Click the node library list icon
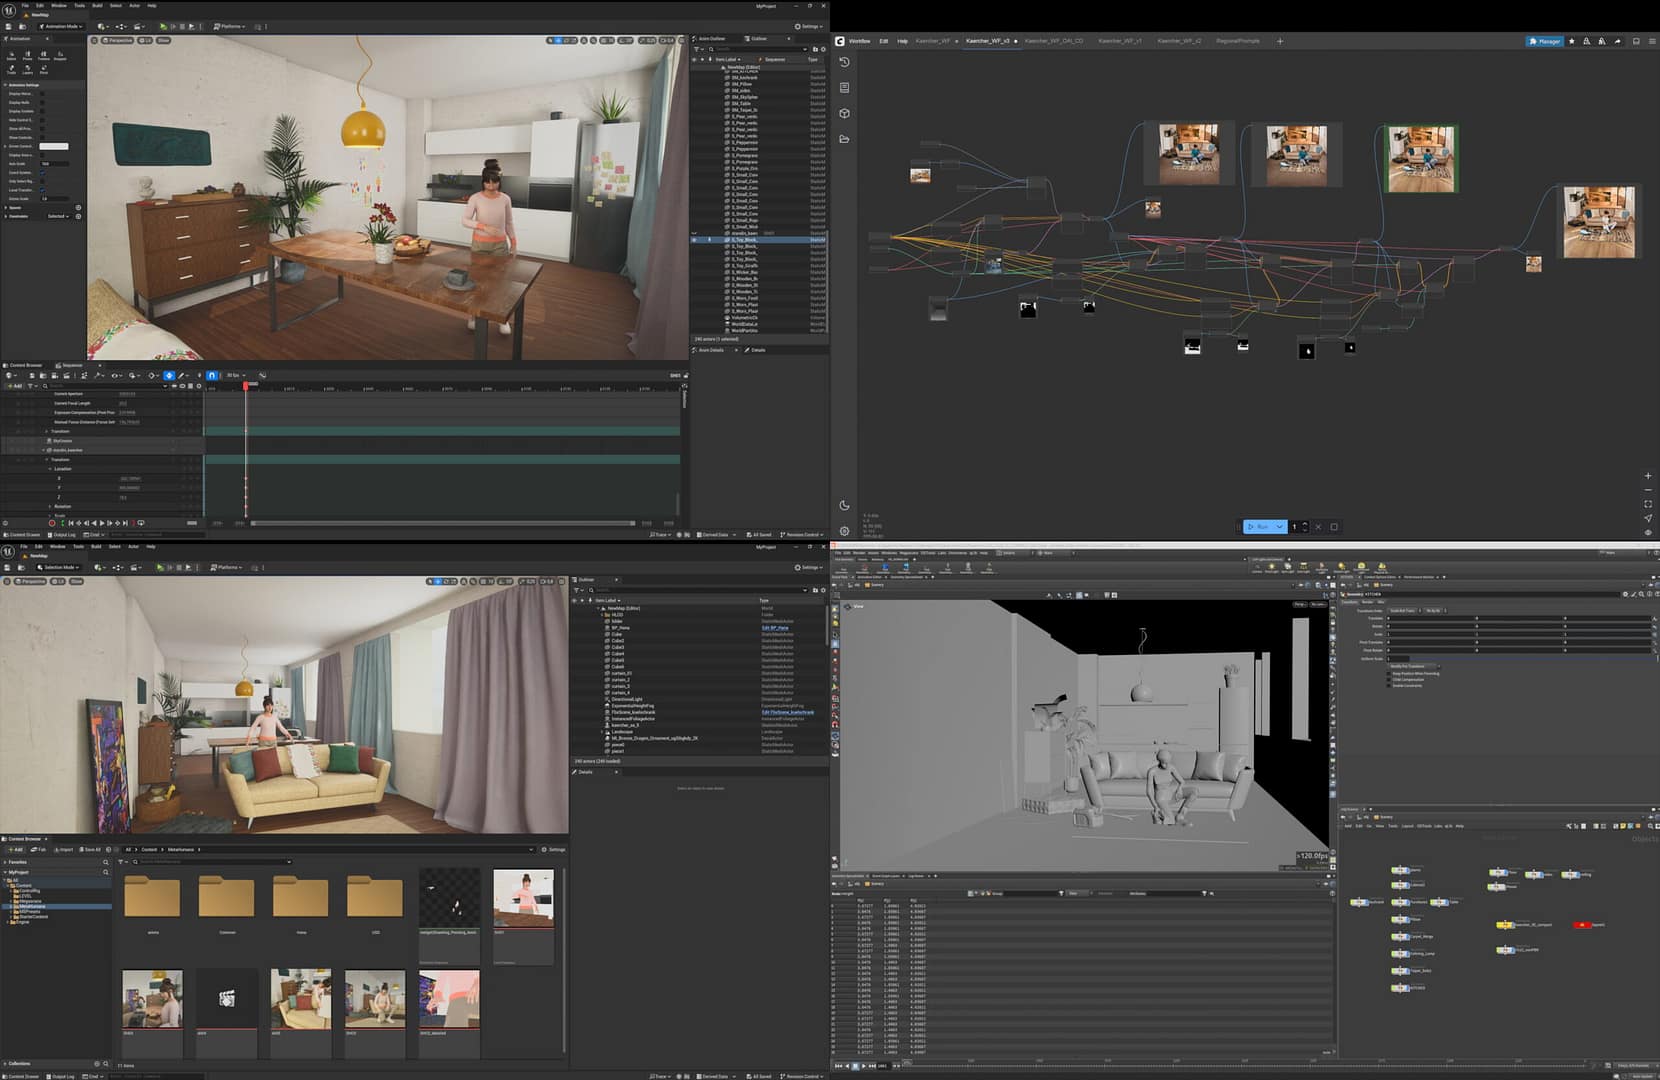Viewport: 1660px width, 1080px height. point(845,88)
